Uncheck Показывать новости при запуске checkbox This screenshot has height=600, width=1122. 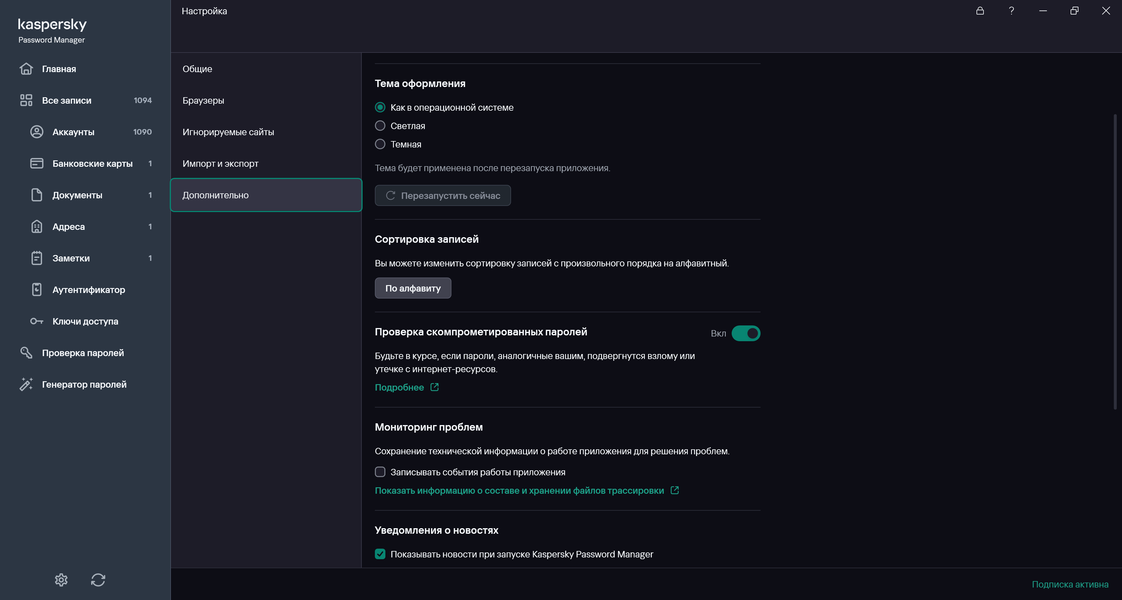[x=380, y=554]
